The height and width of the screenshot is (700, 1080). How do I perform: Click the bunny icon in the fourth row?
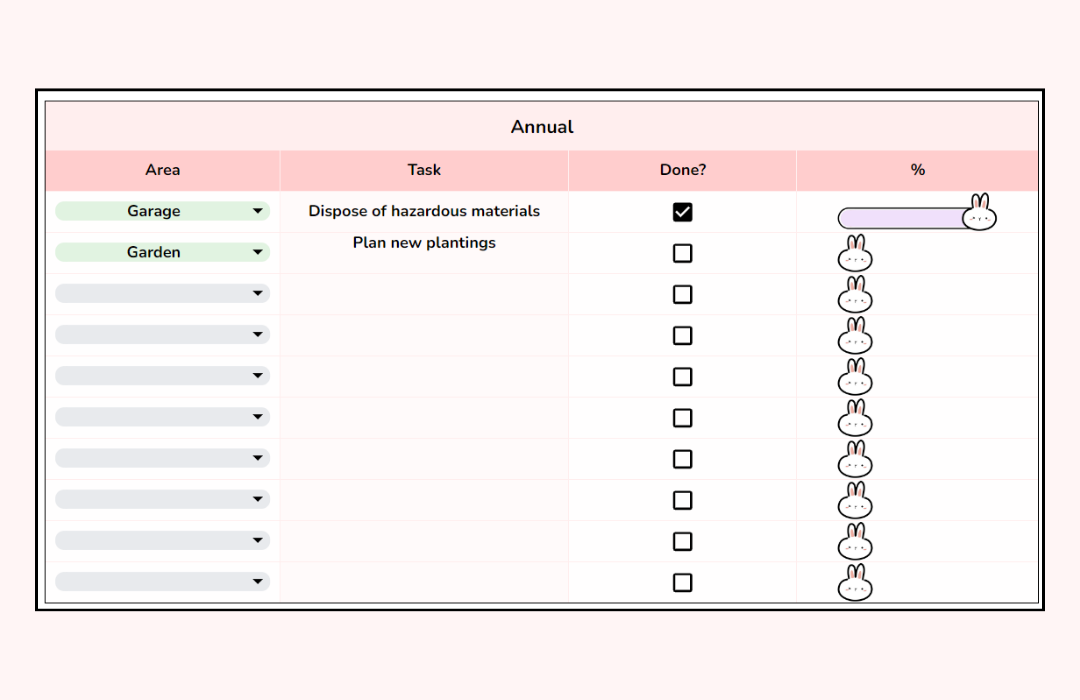855,339
